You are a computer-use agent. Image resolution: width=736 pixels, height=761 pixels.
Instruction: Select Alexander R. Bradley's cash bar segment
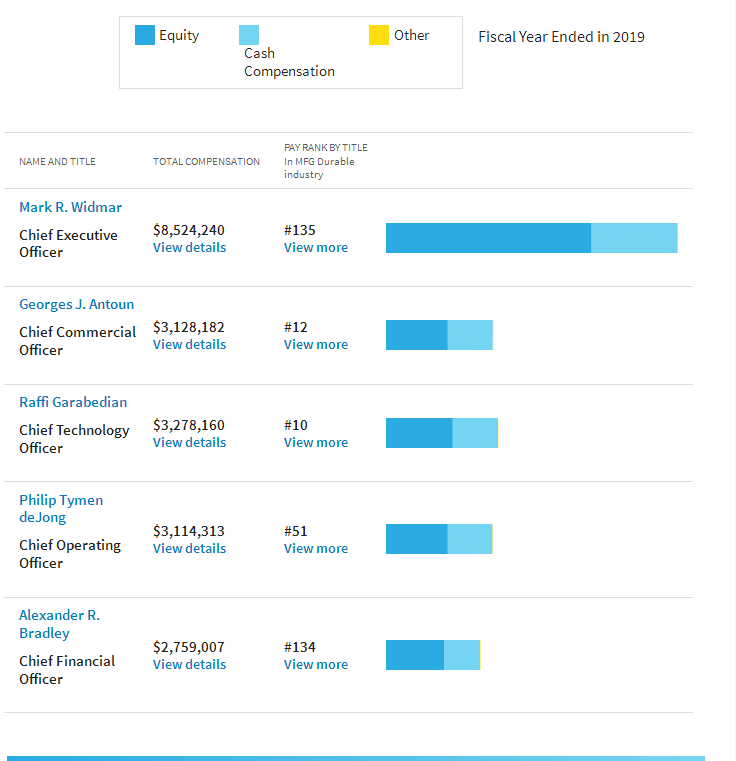462,655
